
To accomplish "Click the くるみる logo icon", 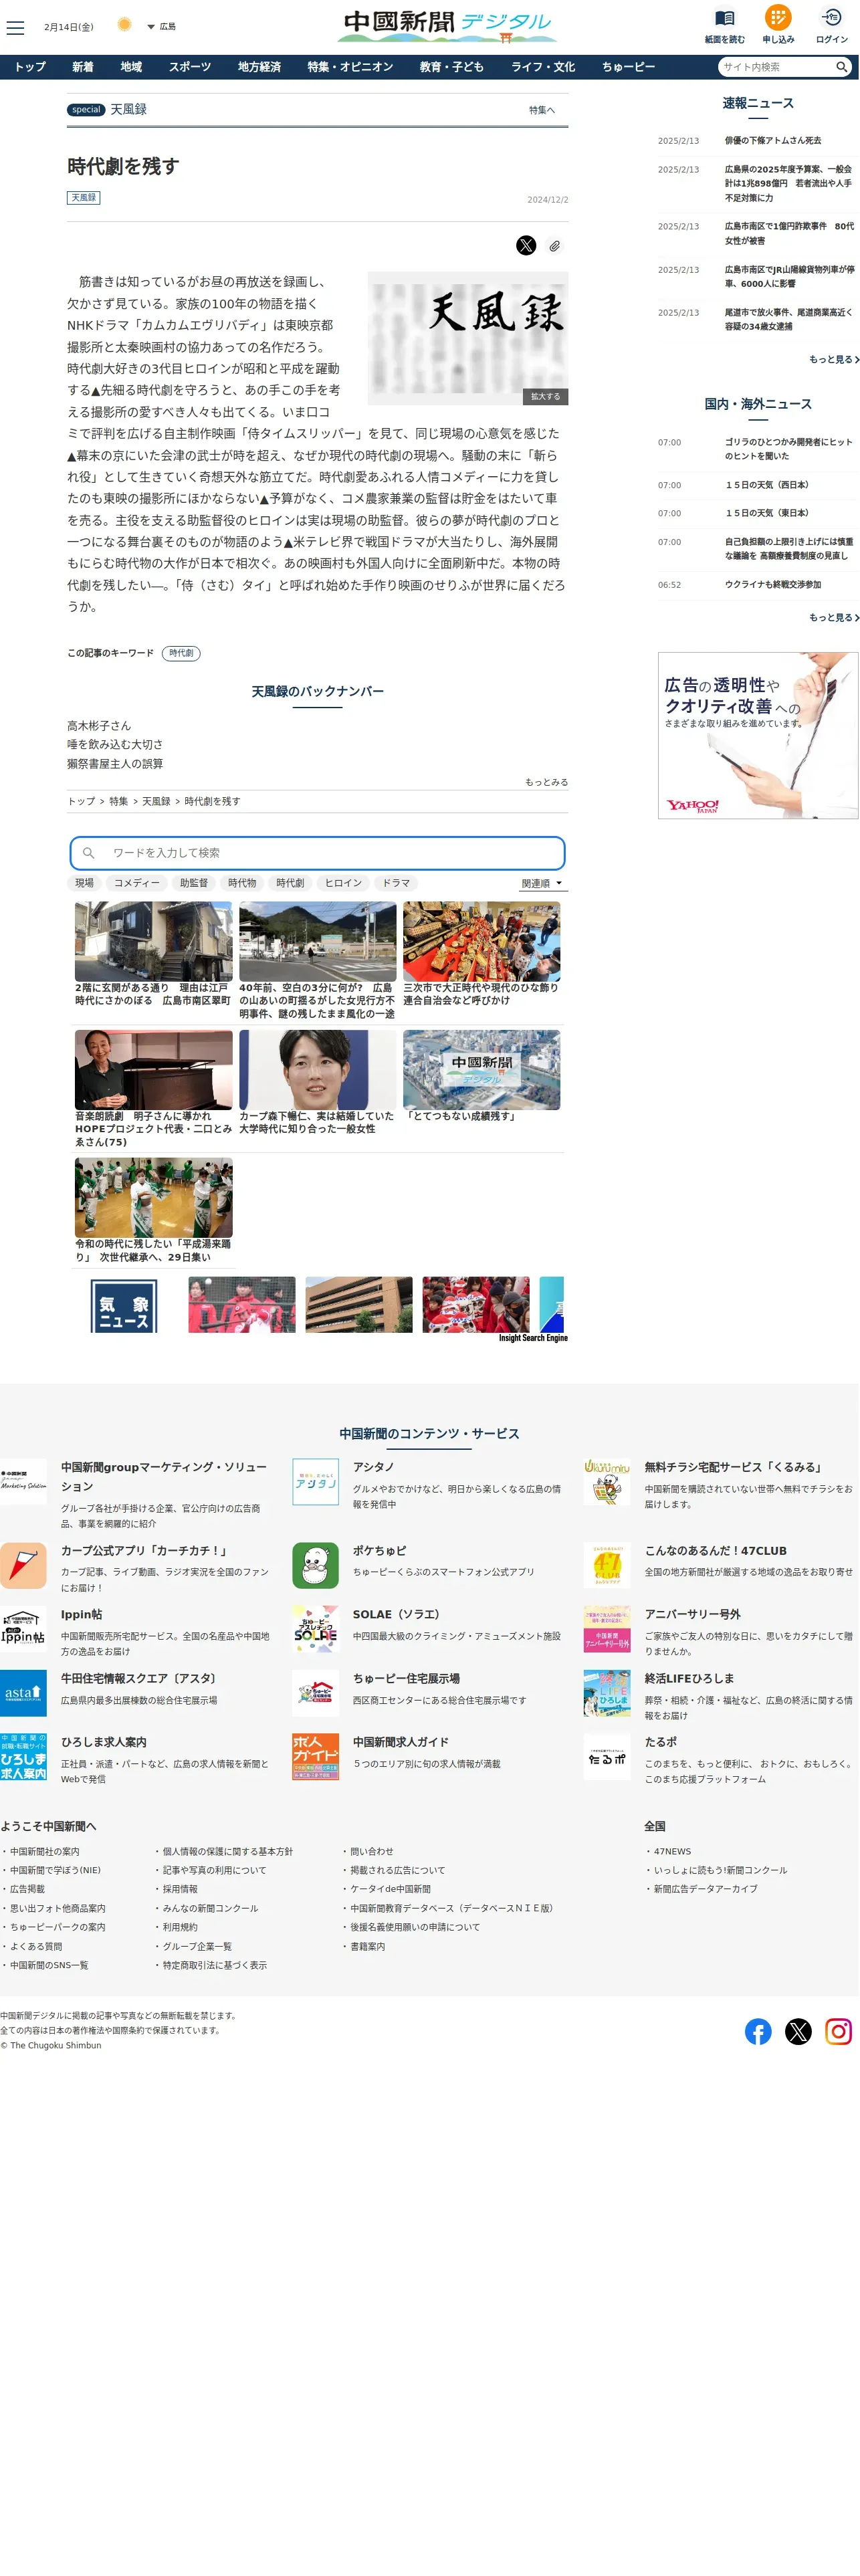I will click(x=607, y=1482).
